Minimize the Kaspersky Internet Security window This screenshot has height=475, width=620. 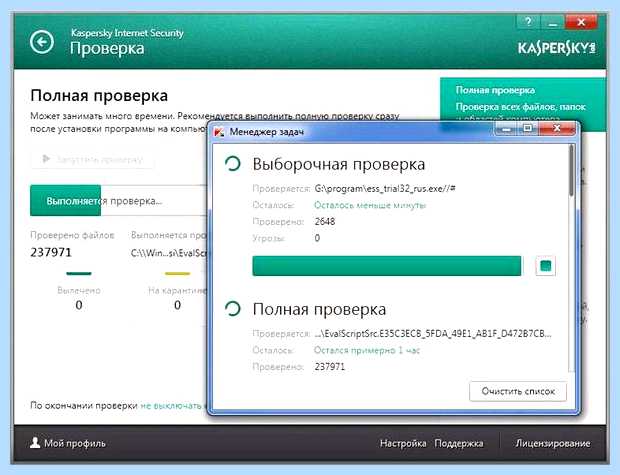[x=553, y=22]
